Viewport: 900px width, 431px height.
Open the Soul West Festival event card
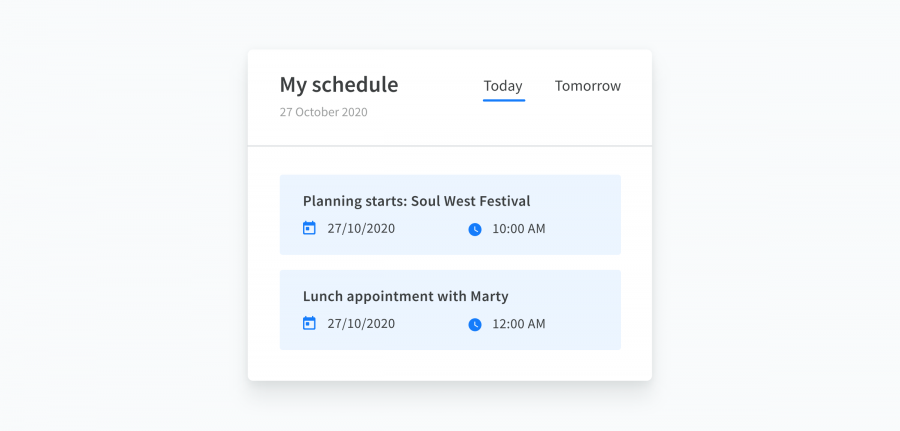[x=450, y=215]
